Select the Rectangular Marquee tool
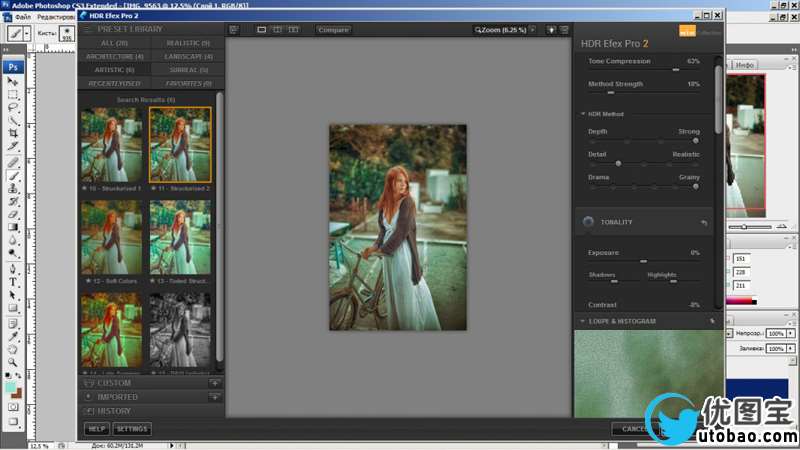The image size is (800, 450). tap(13, 95)
